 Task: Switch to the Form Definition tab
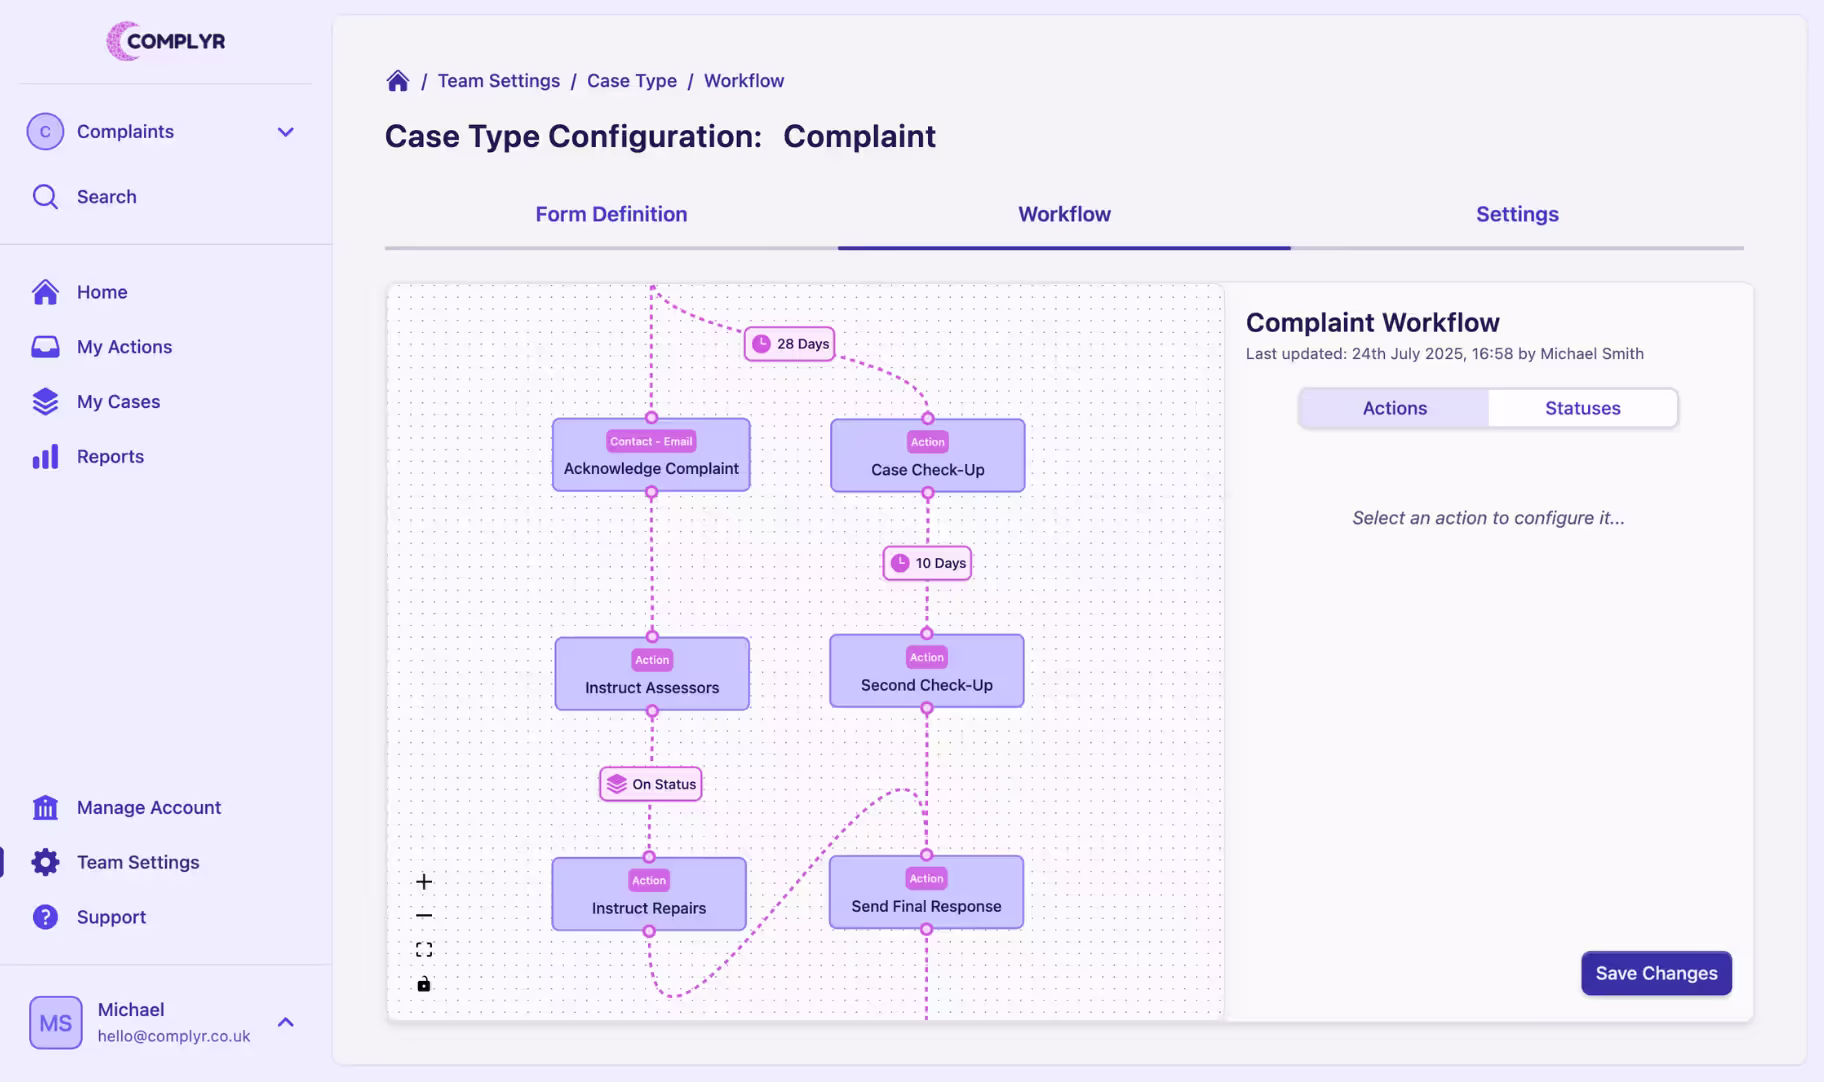click(610, 213)
